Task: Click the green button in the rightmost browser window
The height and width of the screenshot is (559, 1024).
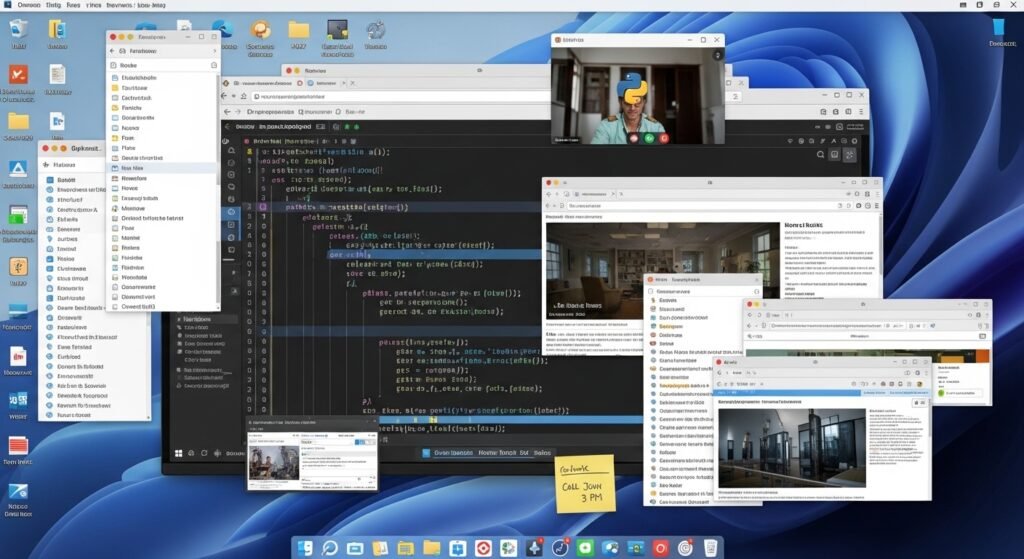Action: [x=942, y=393]
